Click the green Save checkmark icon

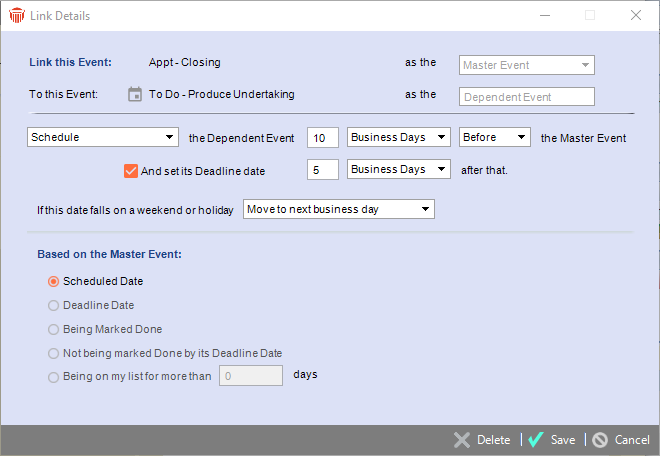coord(536,440)
